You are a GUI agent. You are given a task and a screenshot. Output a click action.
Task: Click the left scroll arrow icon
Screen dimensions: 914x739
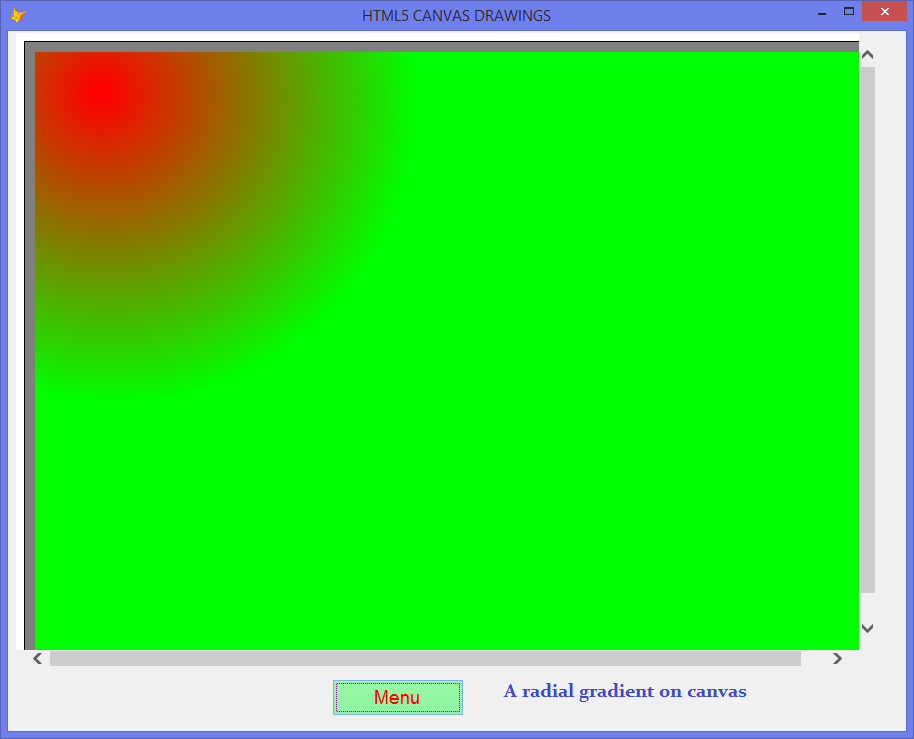(36, 658)
